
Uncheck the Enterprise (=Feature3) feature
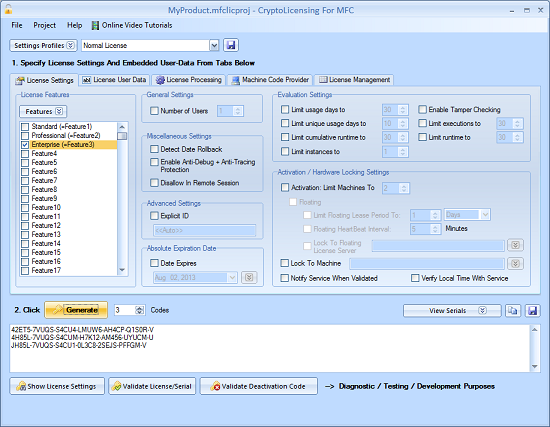click(25, 145)
